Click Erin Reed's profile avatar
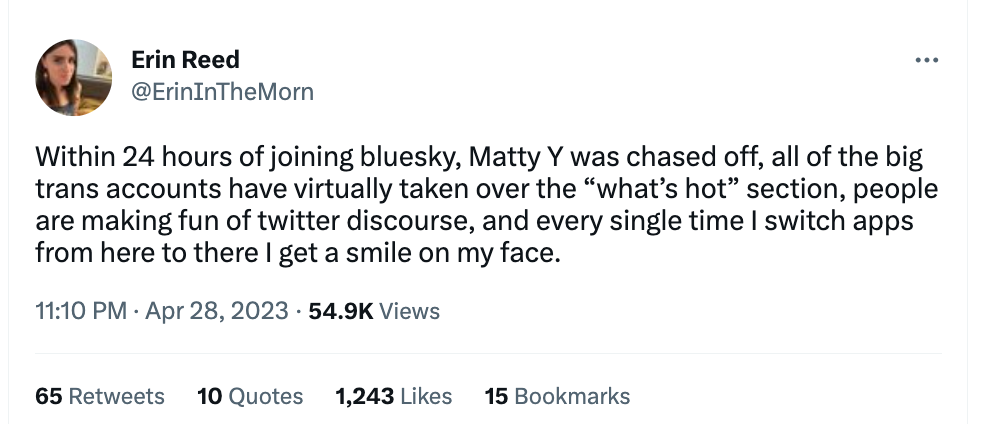This screenshot has height=424, width=992. point(73,78)
